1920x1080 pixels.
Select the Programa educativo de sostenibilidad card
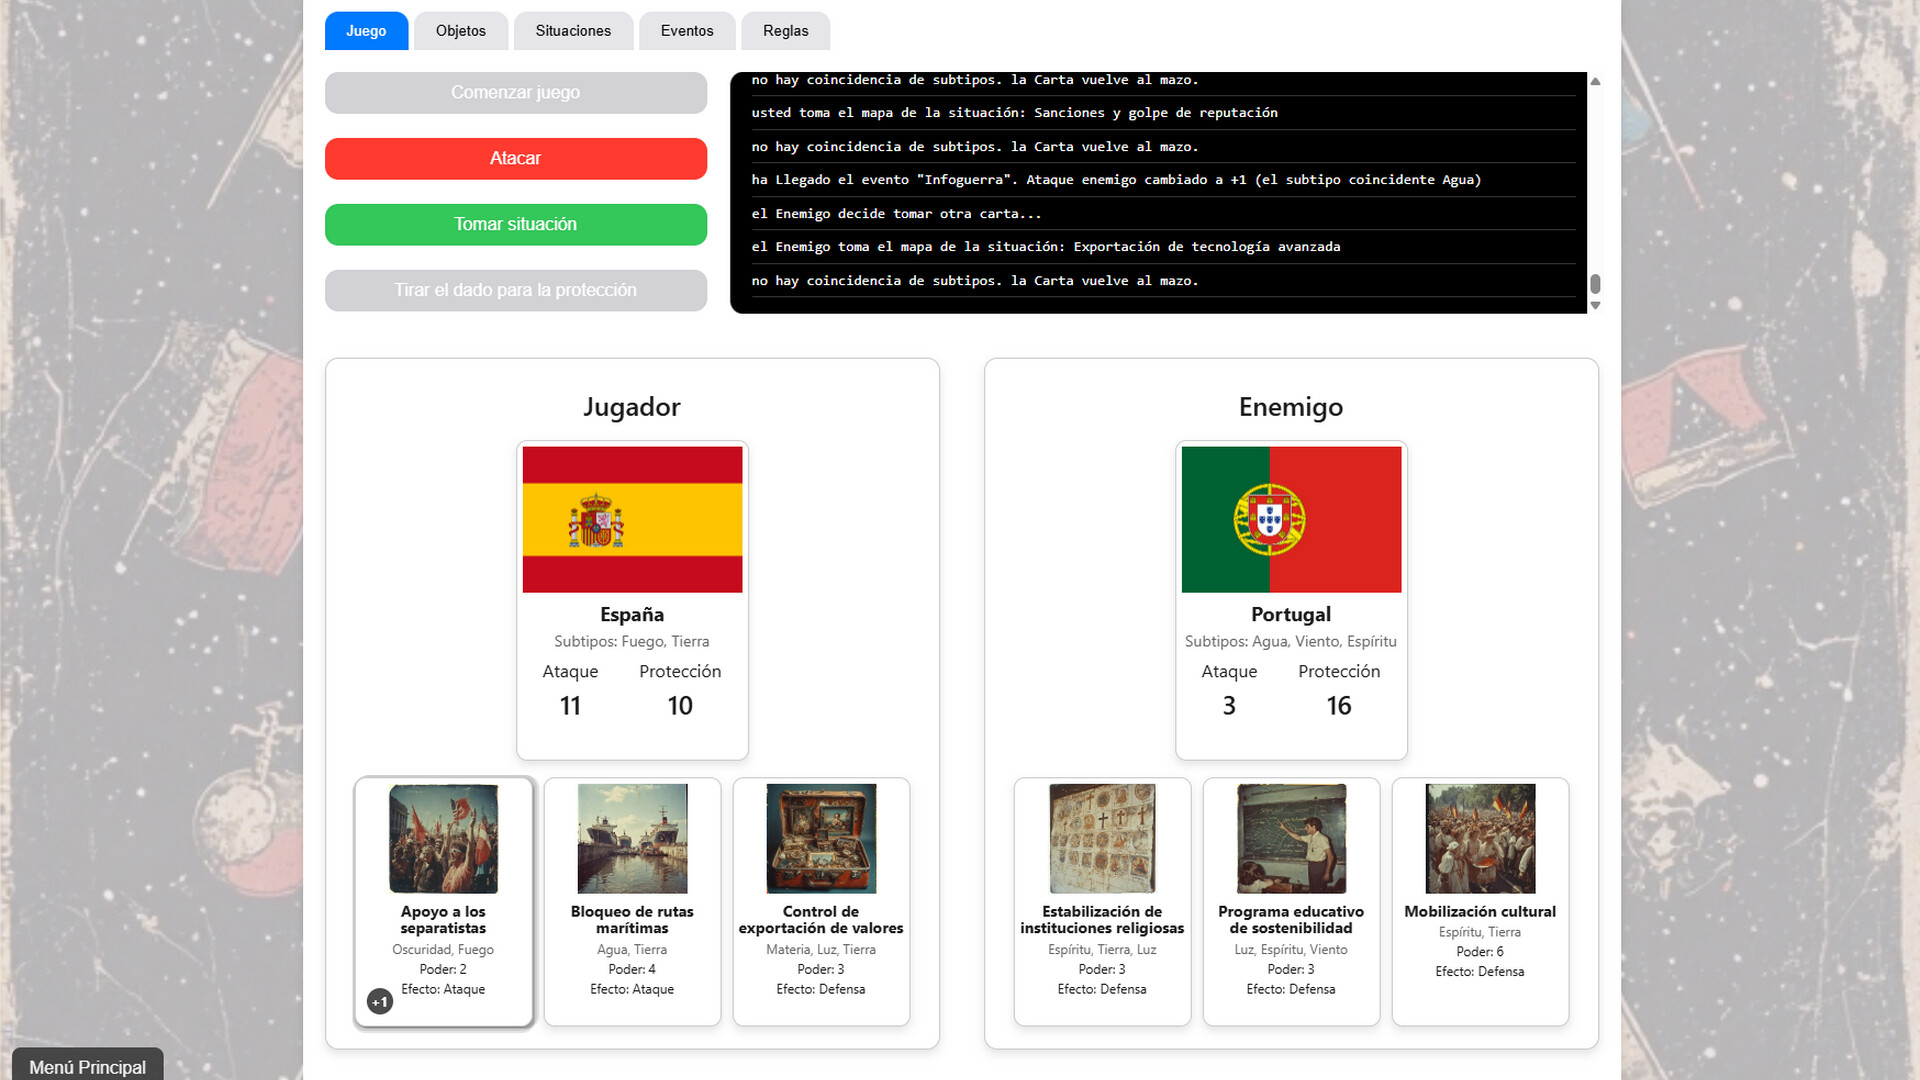click(1291, 901)
